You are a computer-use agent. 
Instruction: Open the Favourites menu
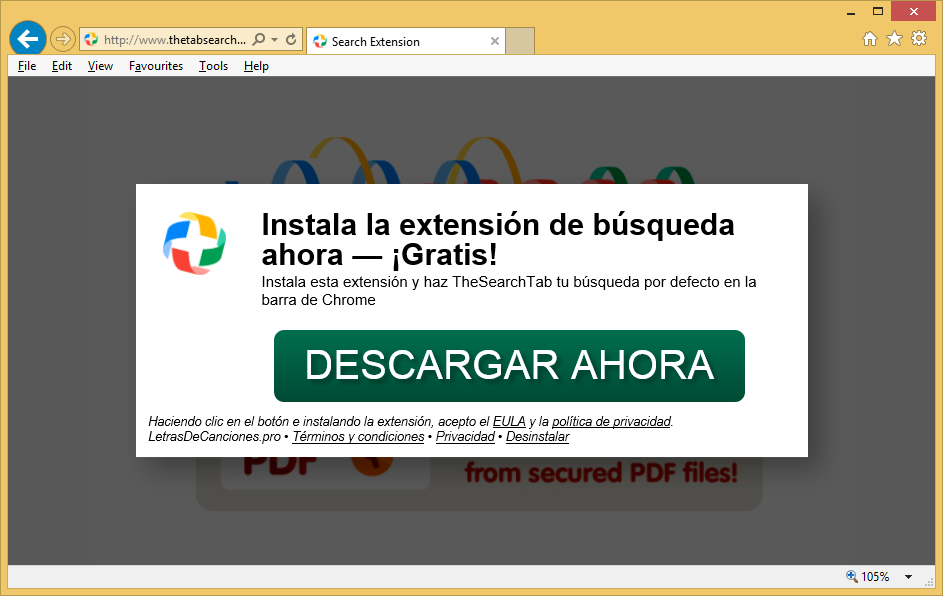coord(156,66)
